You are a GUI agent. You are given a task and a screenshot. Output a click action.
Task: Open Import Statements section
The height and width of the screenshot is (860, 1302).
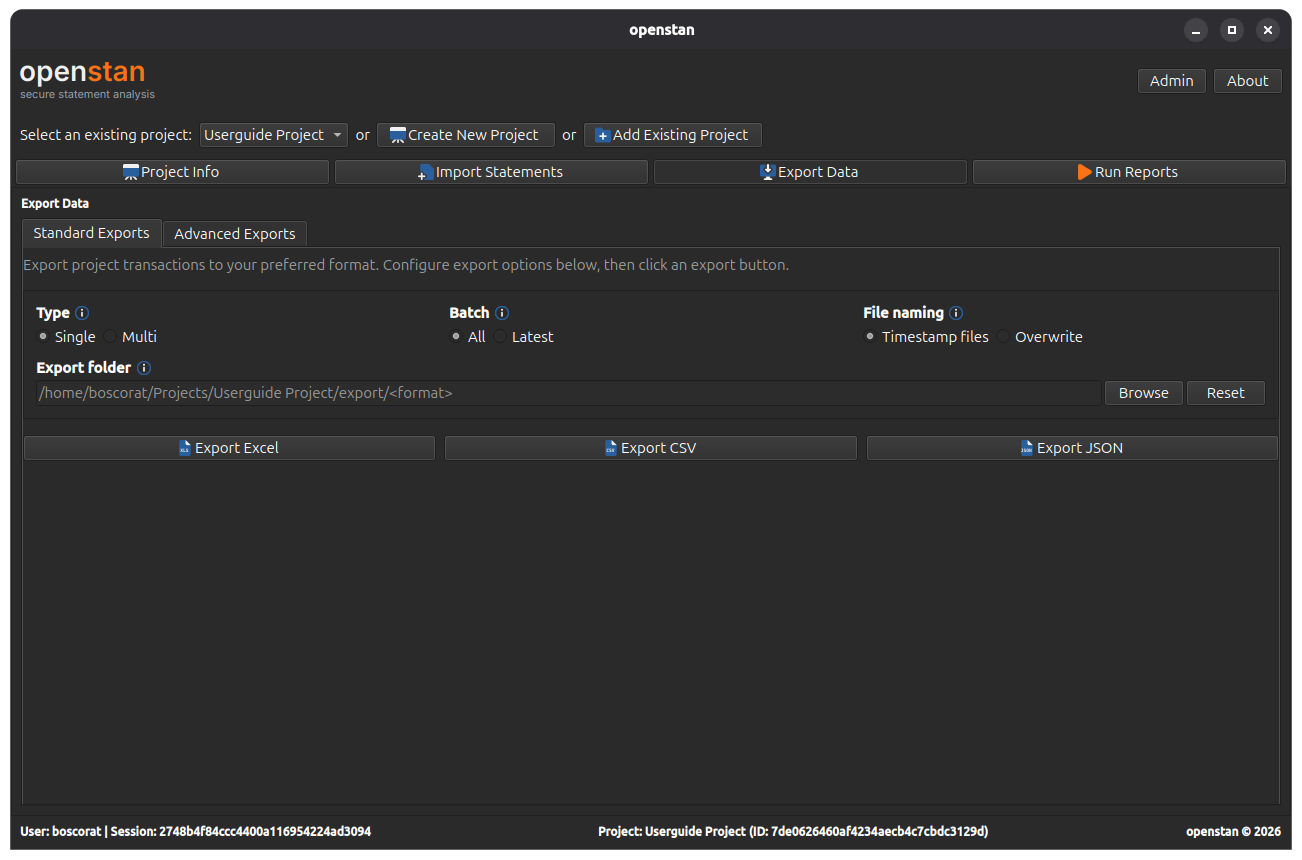(491, 172)
